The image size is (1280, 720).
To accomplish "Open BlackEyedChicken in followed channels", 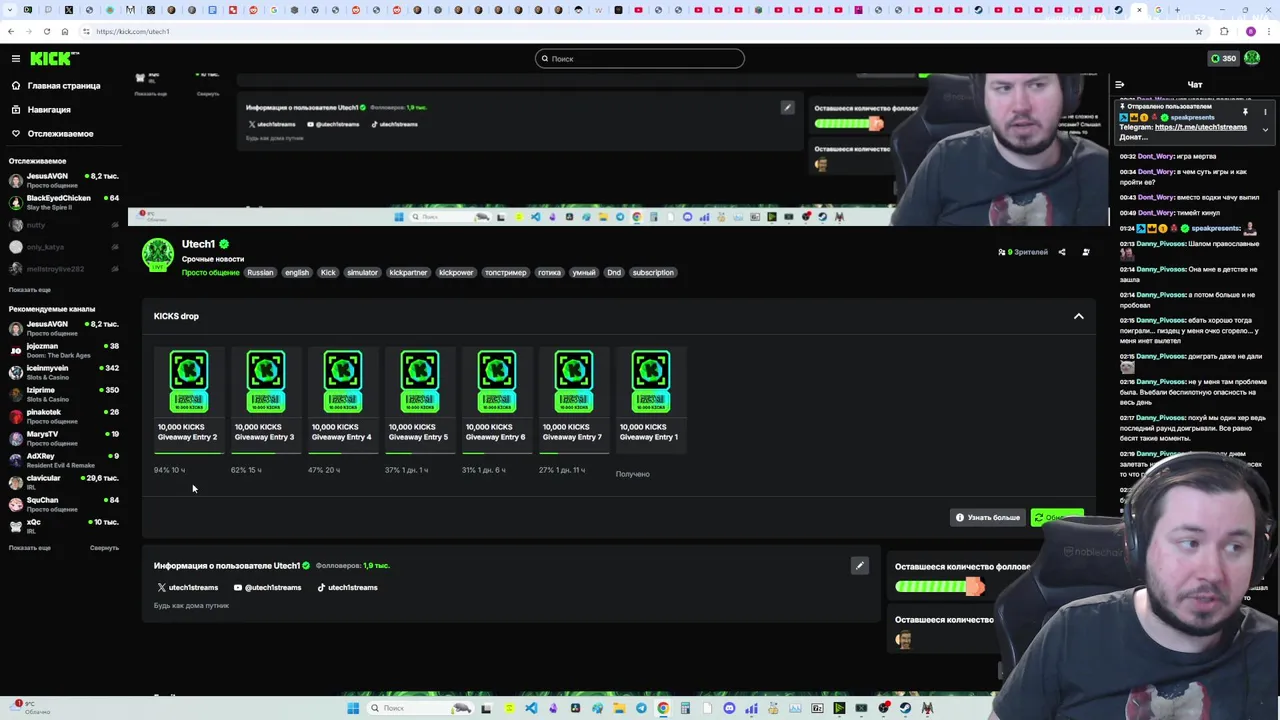I will (x=64, y=202).
